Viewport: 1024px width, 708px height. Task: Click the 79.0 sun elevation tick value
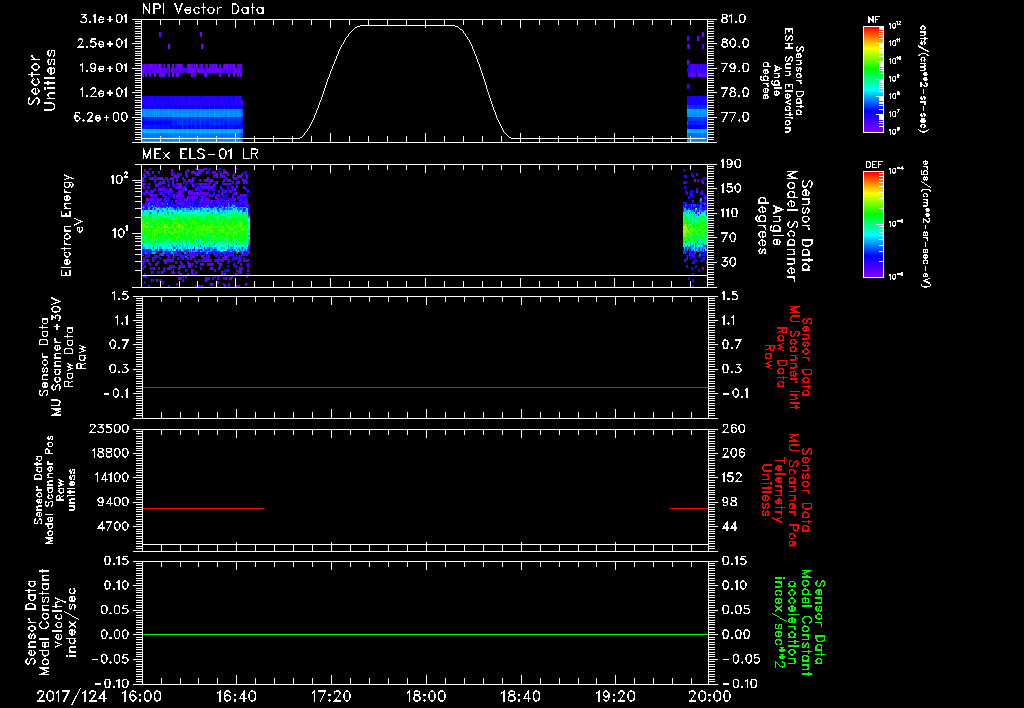click(x=734, y=68)
